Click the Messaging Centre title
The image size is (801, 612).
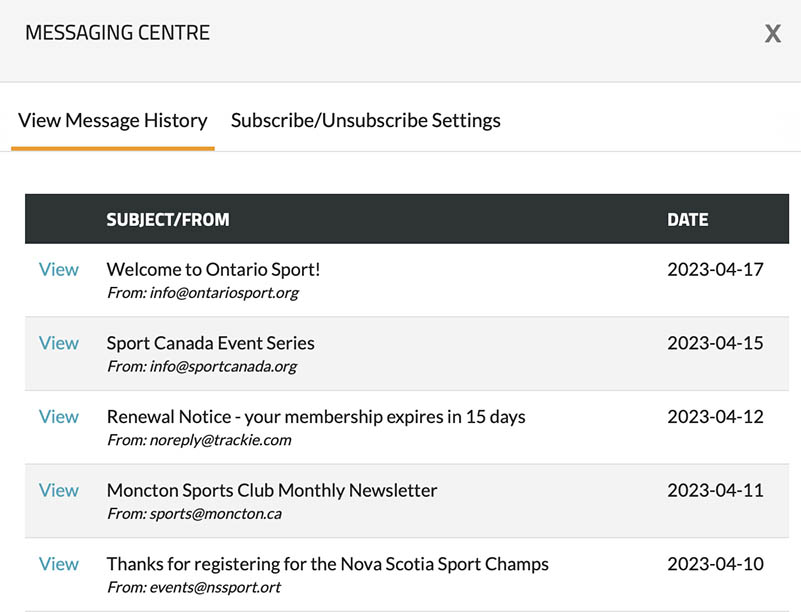(117, 33)
